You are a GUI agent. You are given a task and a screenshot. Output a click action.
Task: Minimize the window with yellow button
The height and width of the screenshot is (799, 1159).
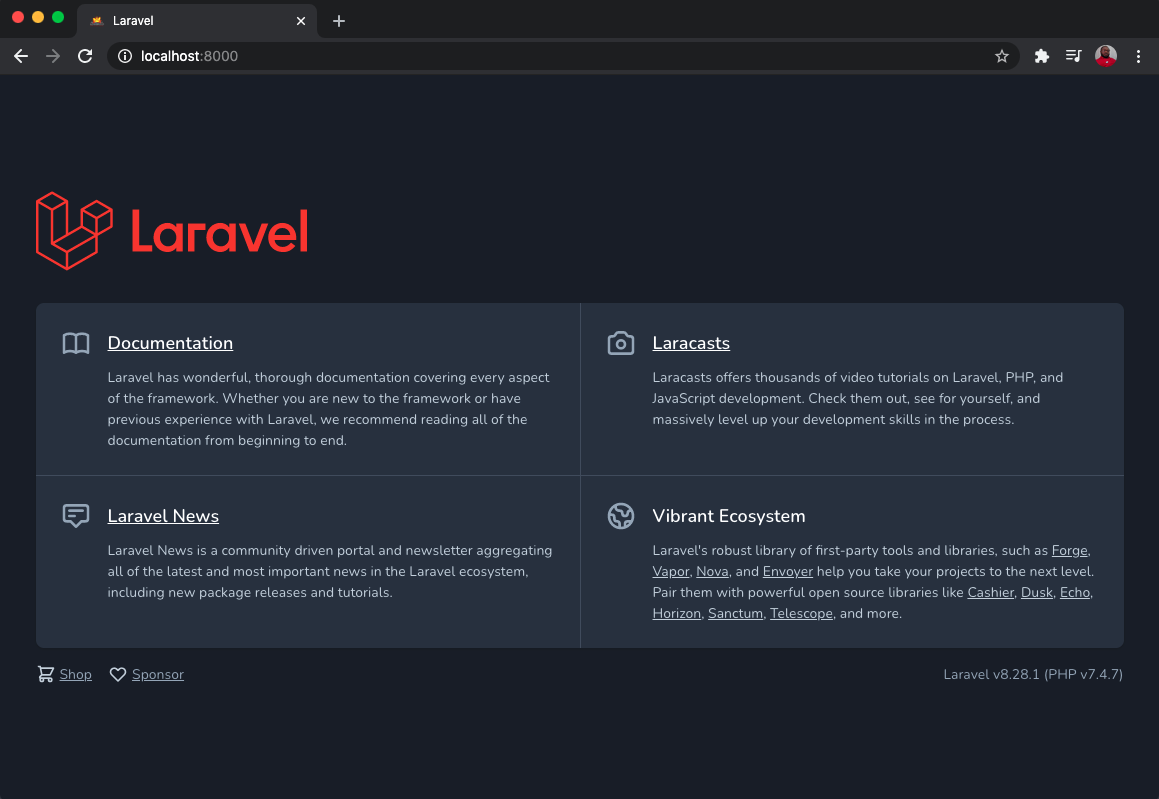point(38,17)
